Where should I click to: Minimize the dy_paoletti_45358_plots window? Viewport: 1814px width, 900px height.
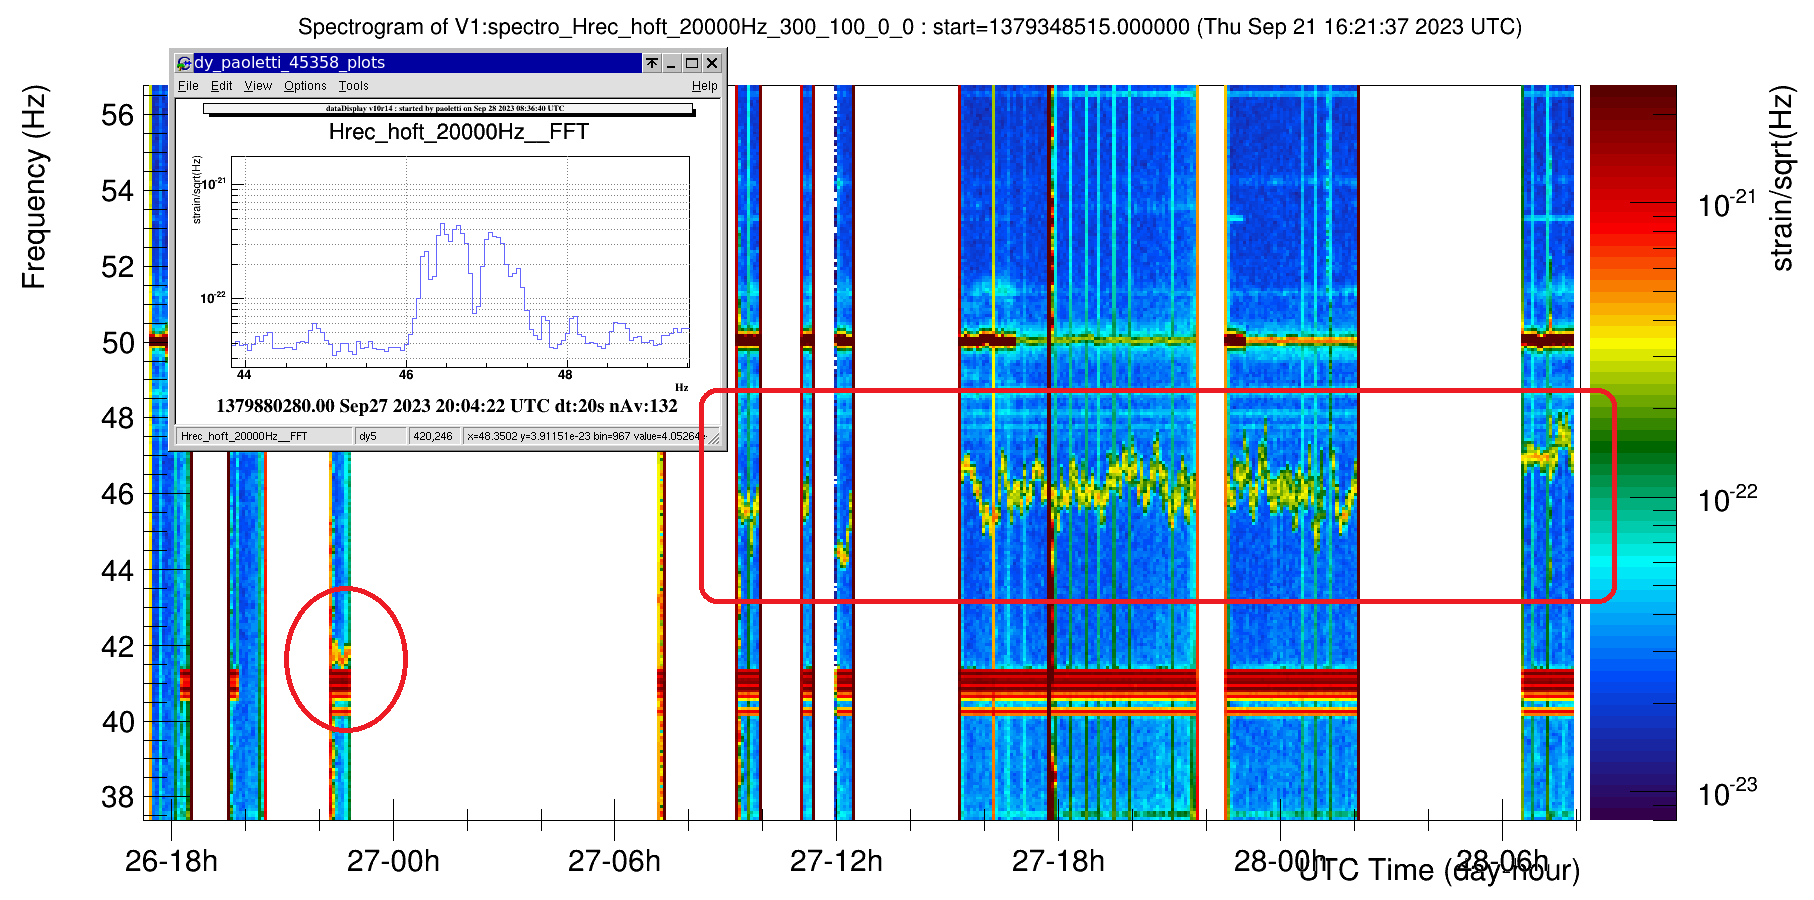coord(672,63)
